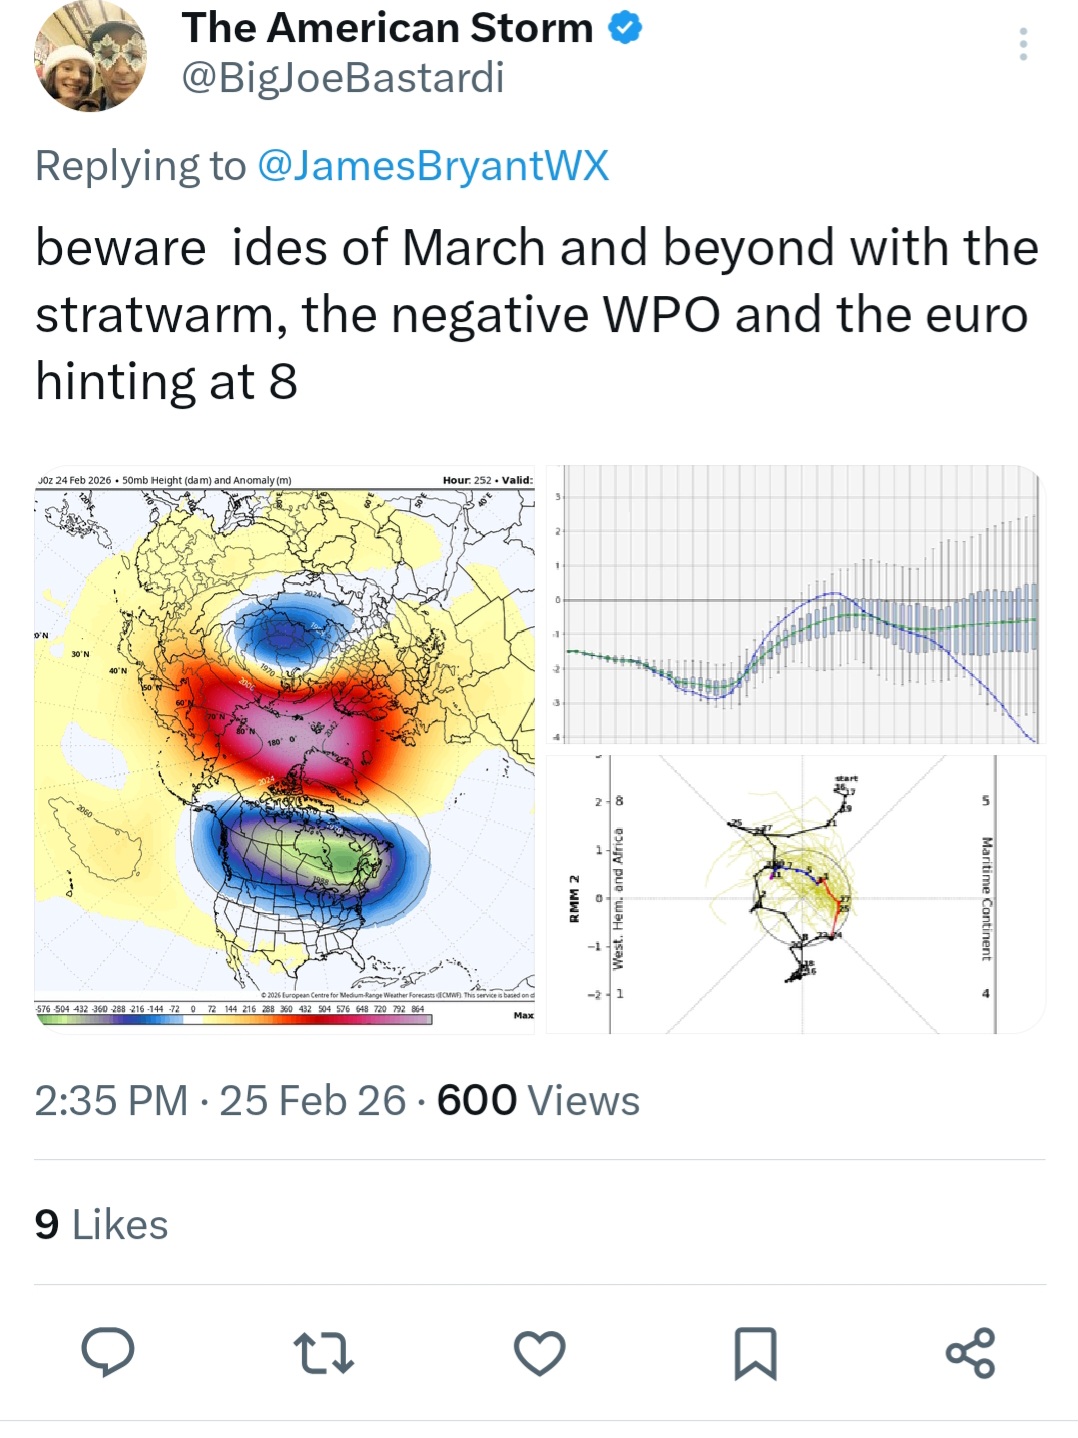Screen dimensions: 1078x1438
Task: Open the share icon
Action: pos(970,1352)
